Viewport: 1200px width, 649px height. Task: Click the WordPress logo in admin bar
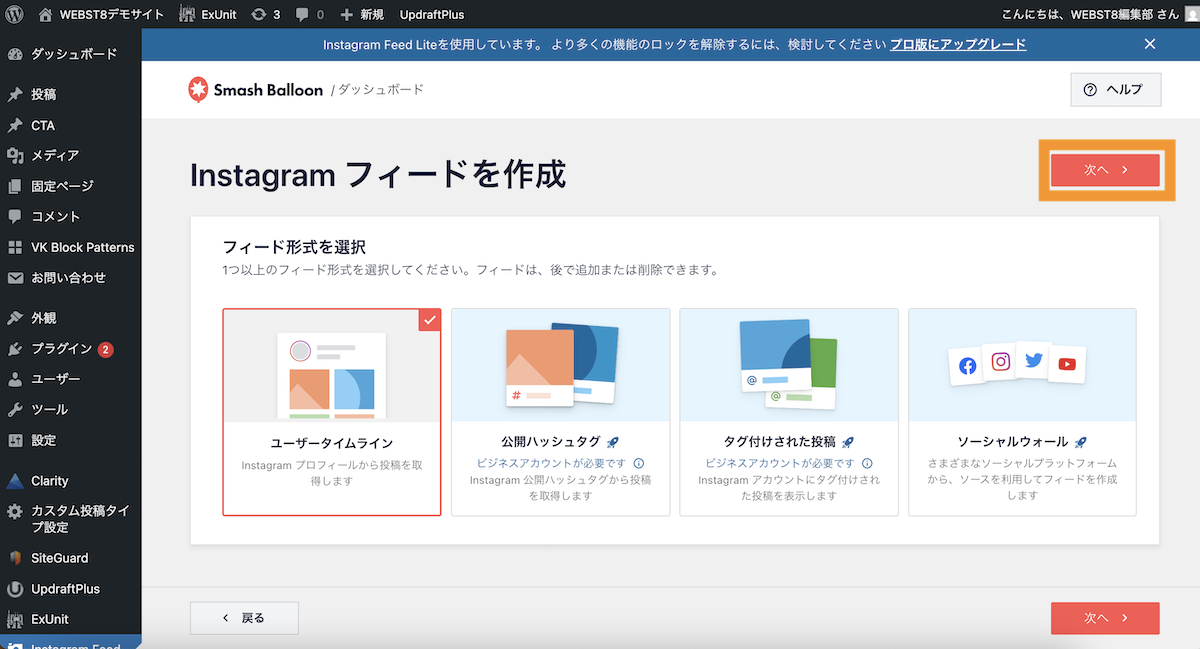[x=15, y=15]
